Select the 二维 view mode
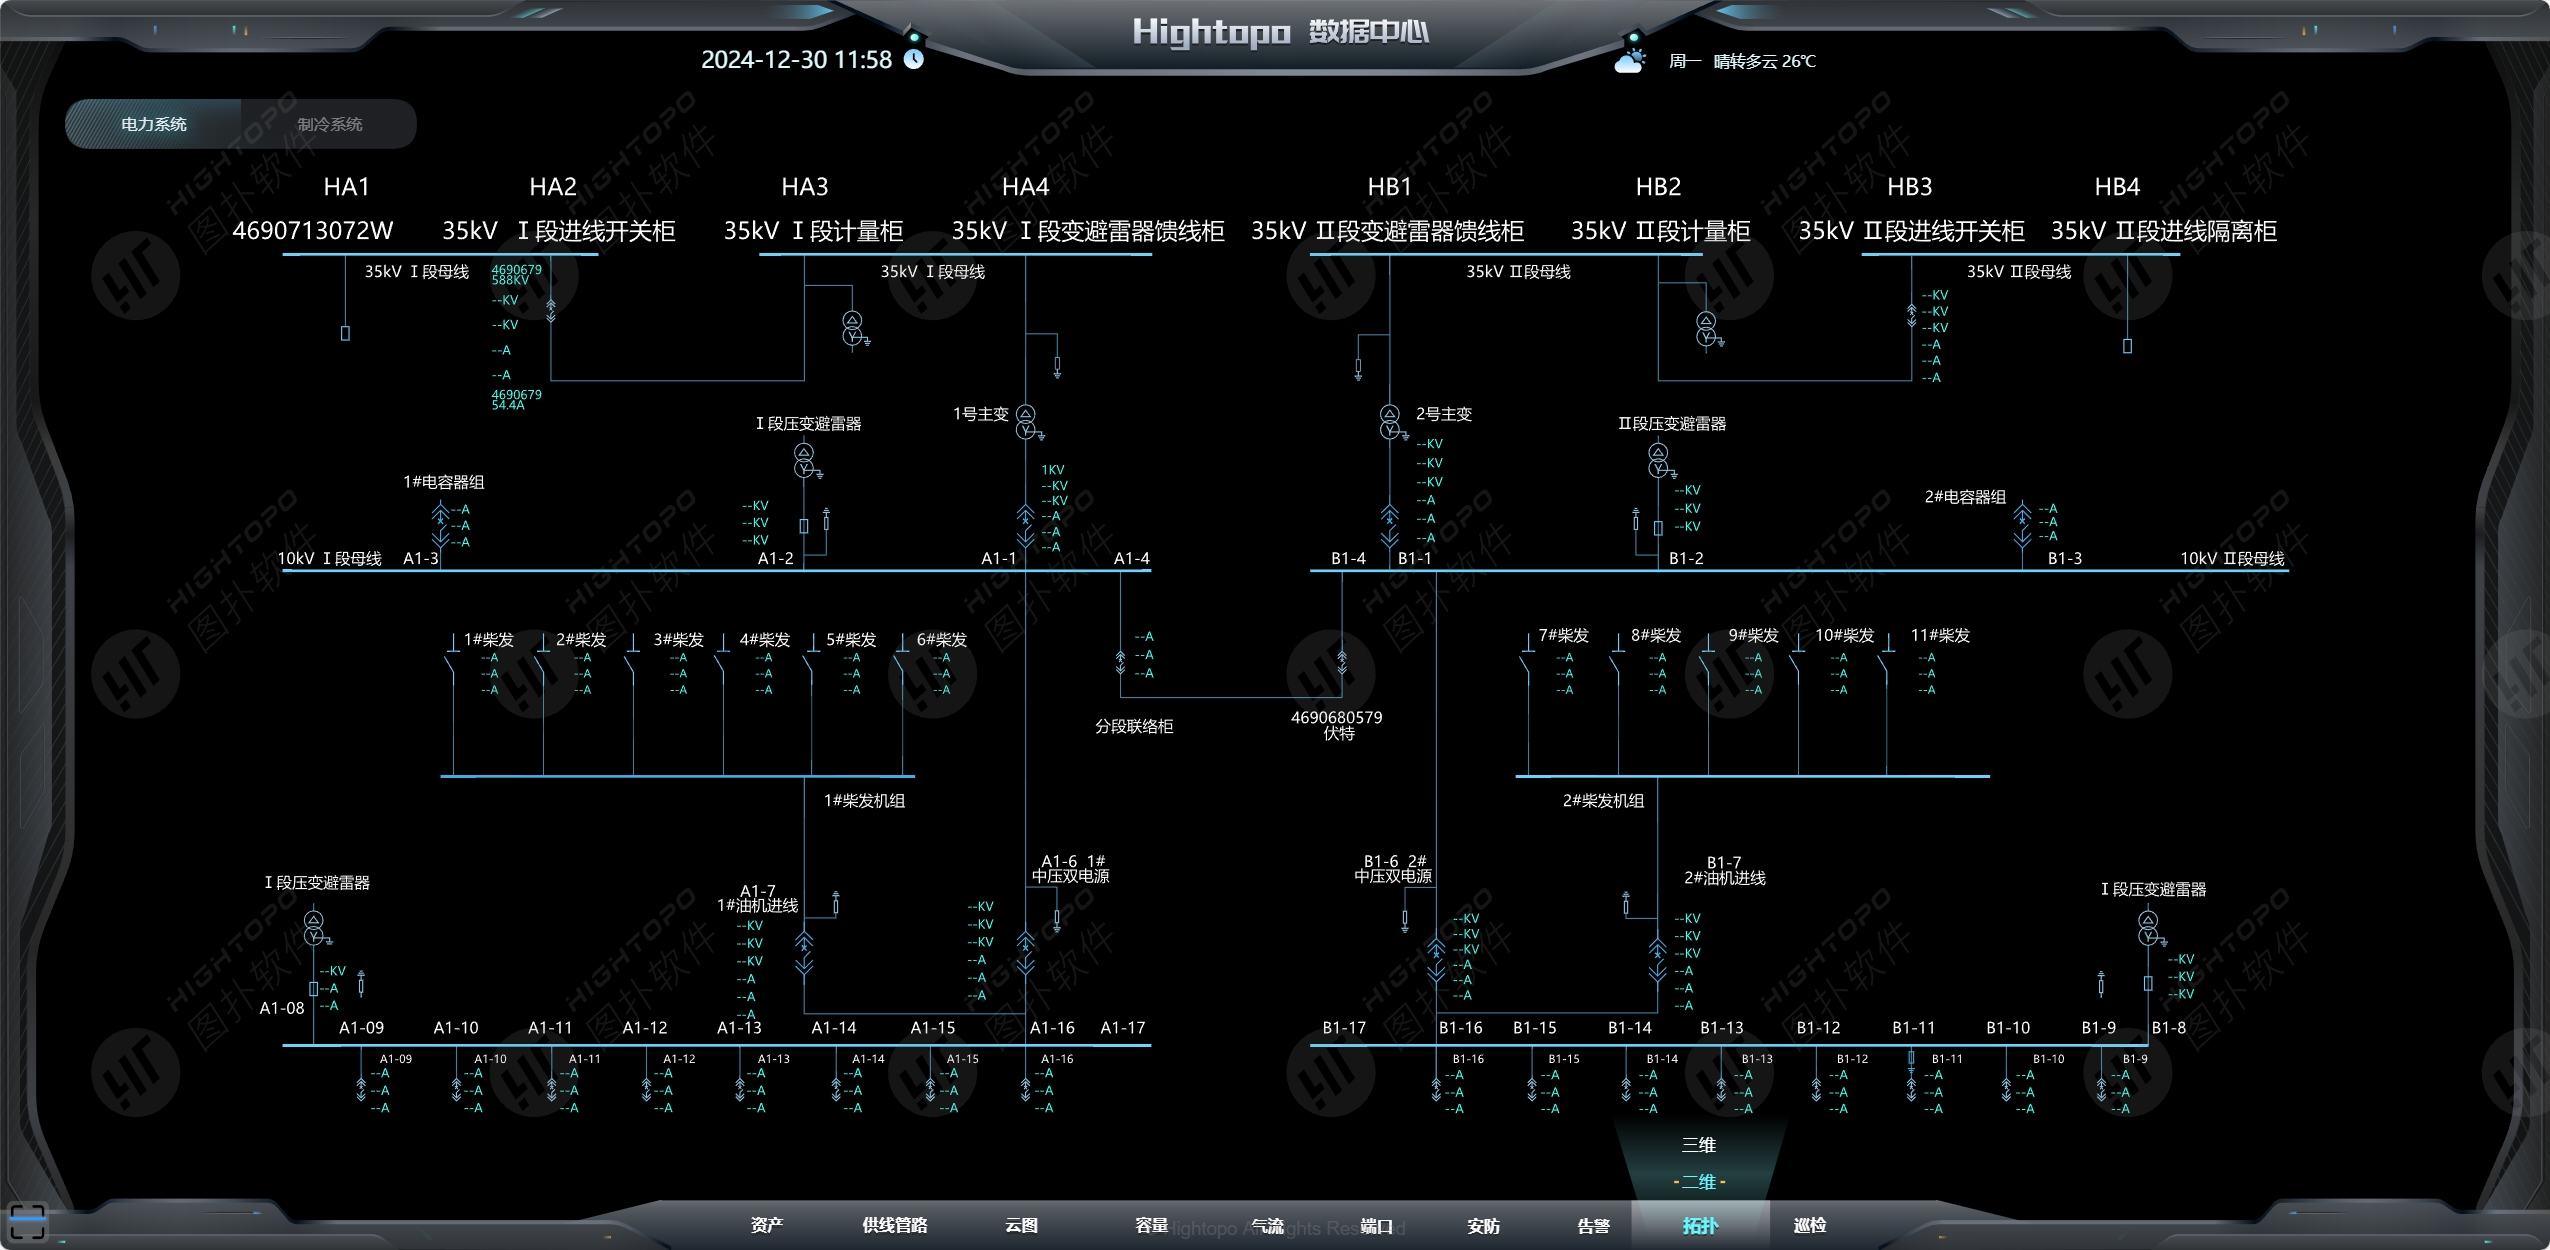Image resolution: width=2550 pixels, height=1250 pixels. click(x=1698, y=1182)
